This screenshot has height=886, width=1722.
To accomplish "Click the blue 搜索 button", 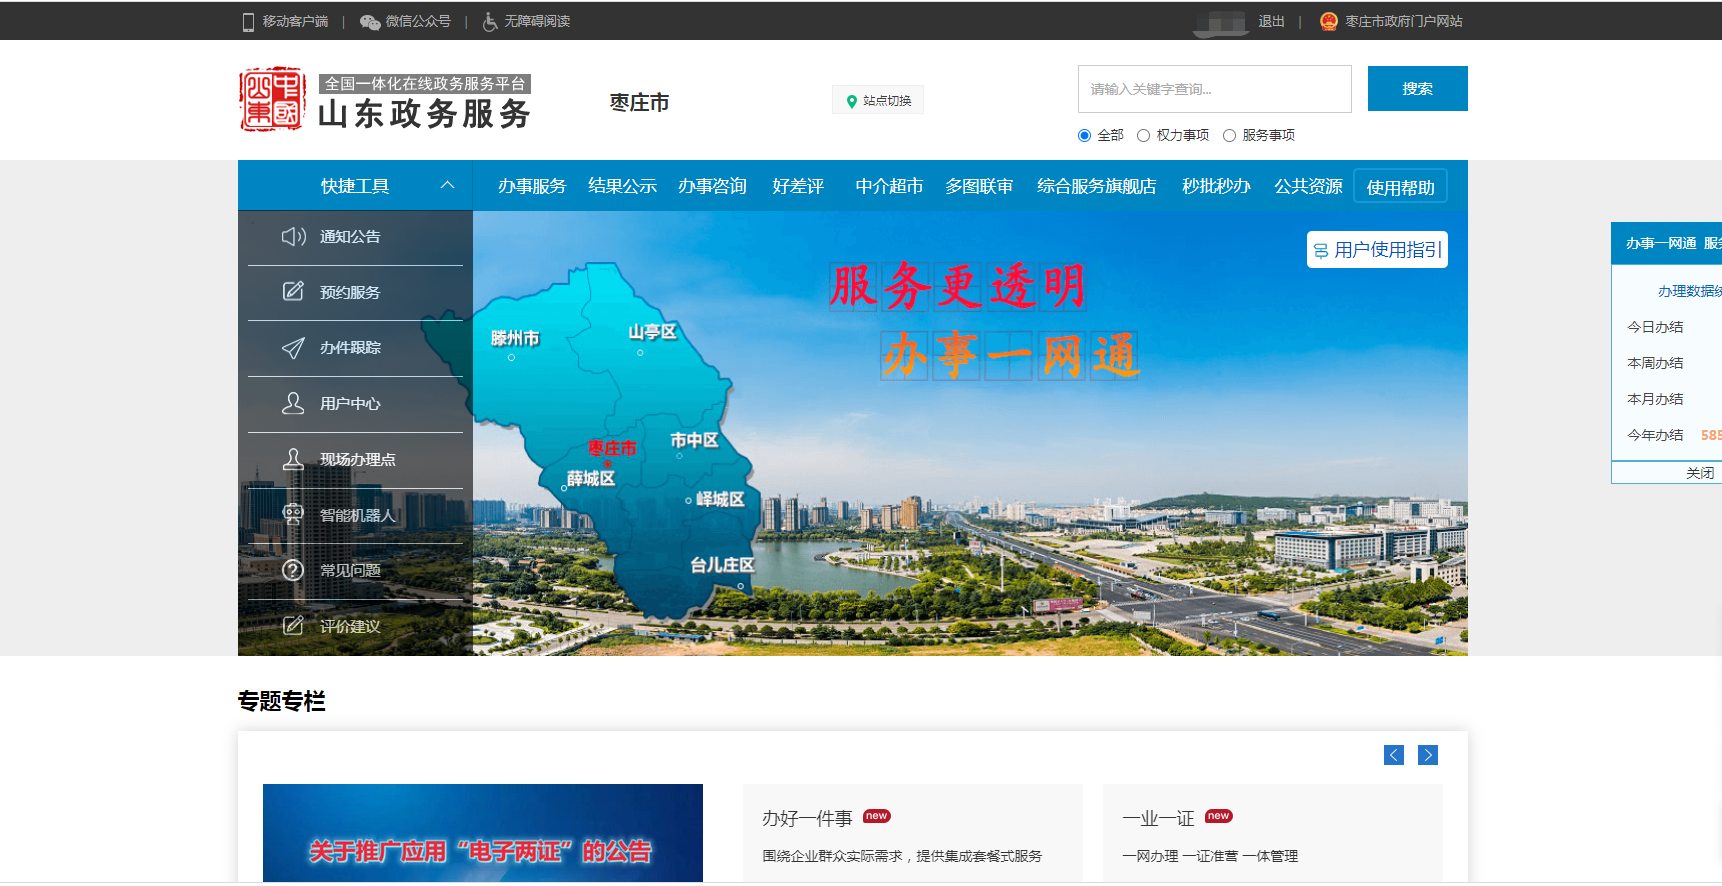I will [1417, 89].
